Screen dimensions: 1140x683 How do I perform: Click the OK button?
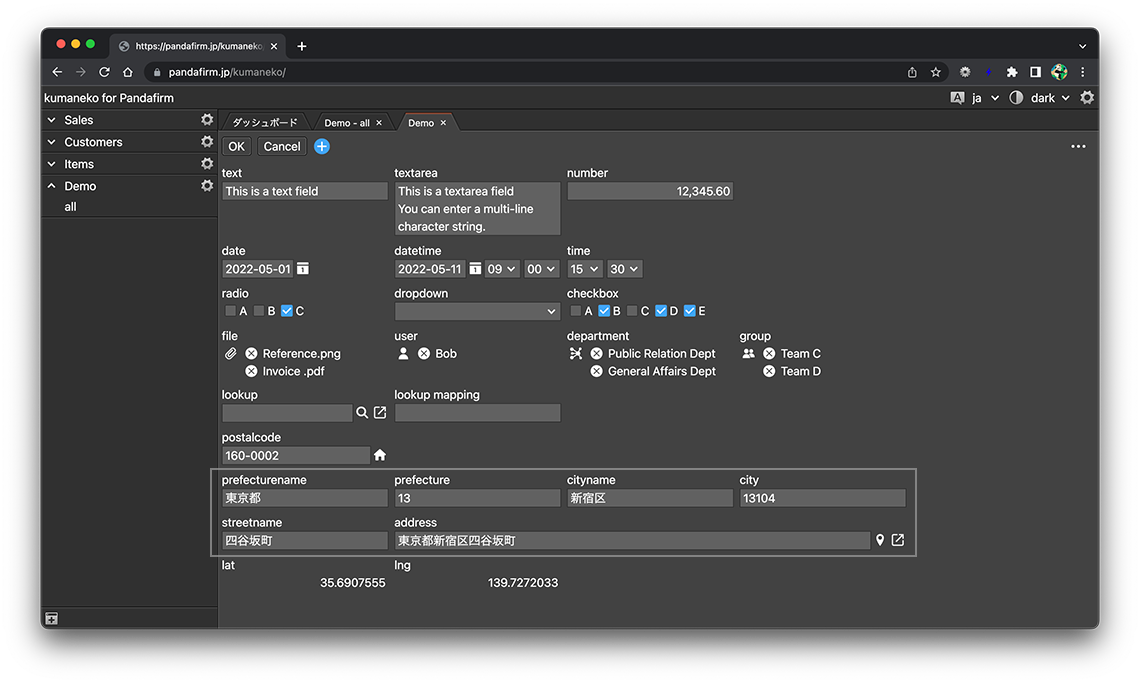[x=236, y=147]
